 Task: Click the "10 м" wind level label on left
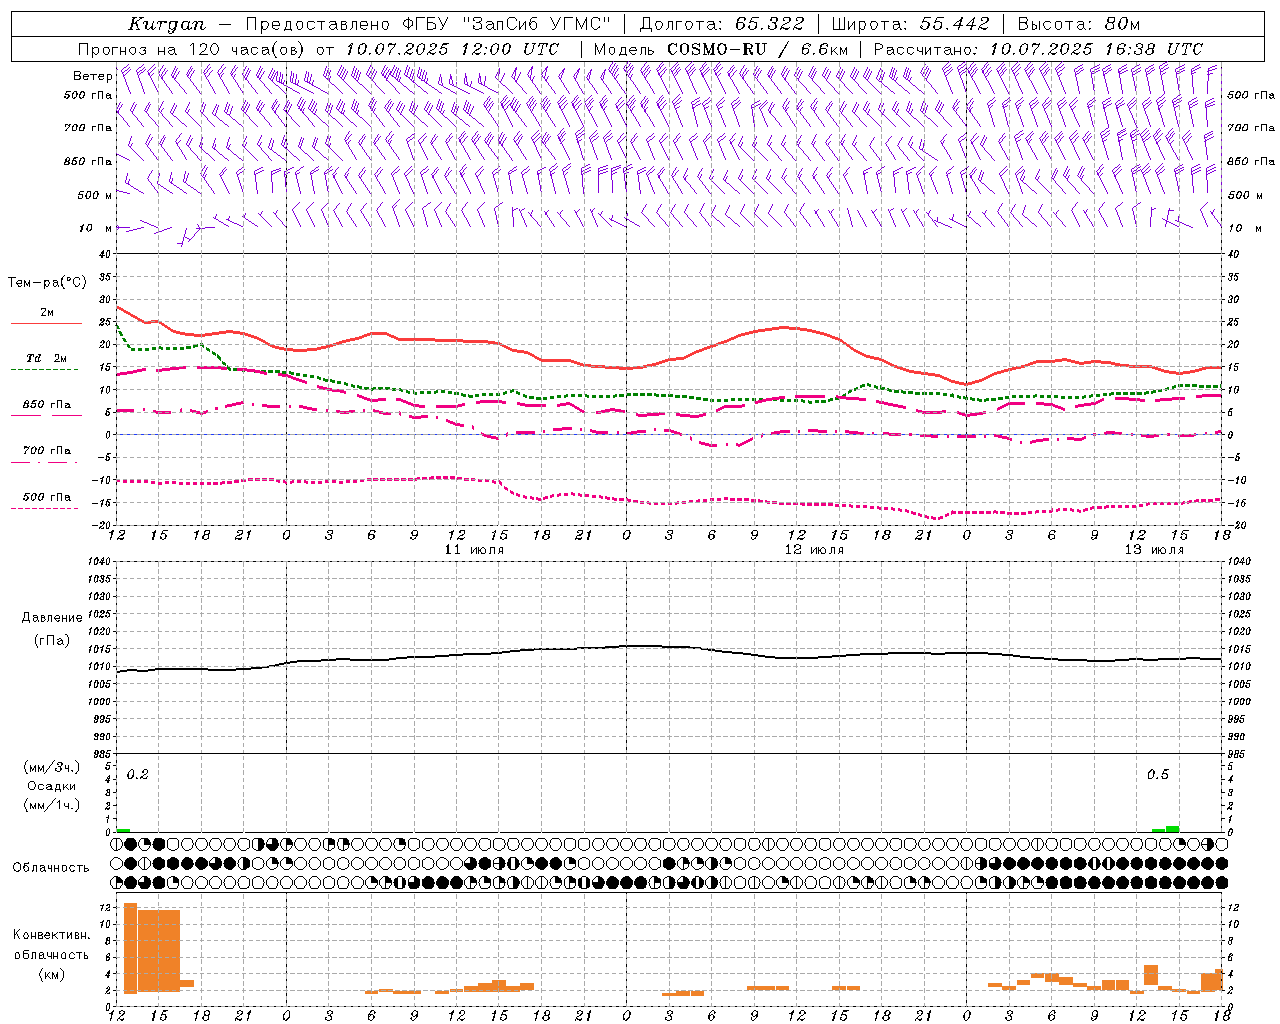[96, 228]
